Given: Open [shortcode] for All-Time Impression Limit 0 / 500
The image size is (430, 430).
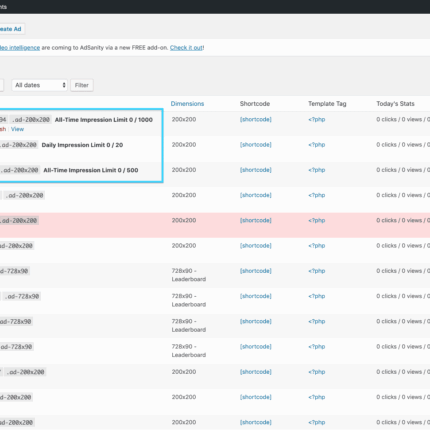Looking at the screenshot, I should (x=256, y=170).
